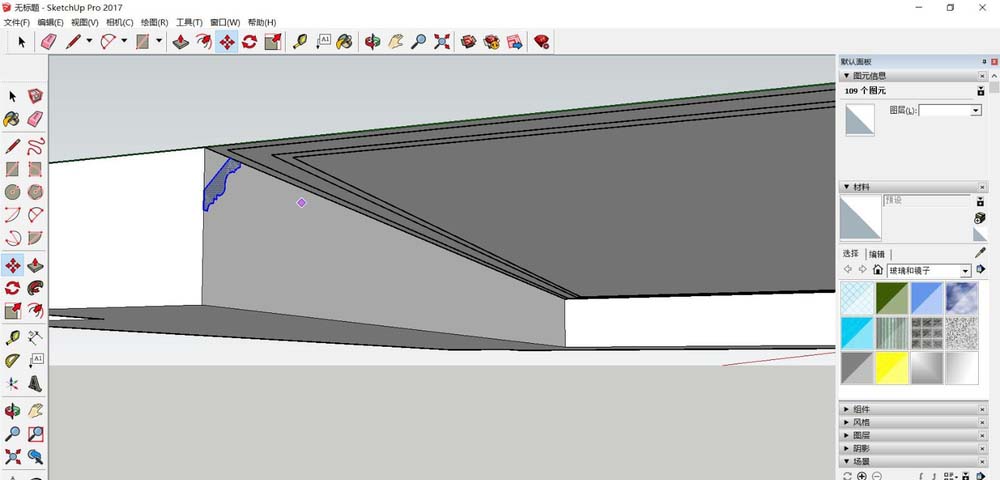Click the materials home icon
The image size is (1000, 480).
click(x=878, y=270)
